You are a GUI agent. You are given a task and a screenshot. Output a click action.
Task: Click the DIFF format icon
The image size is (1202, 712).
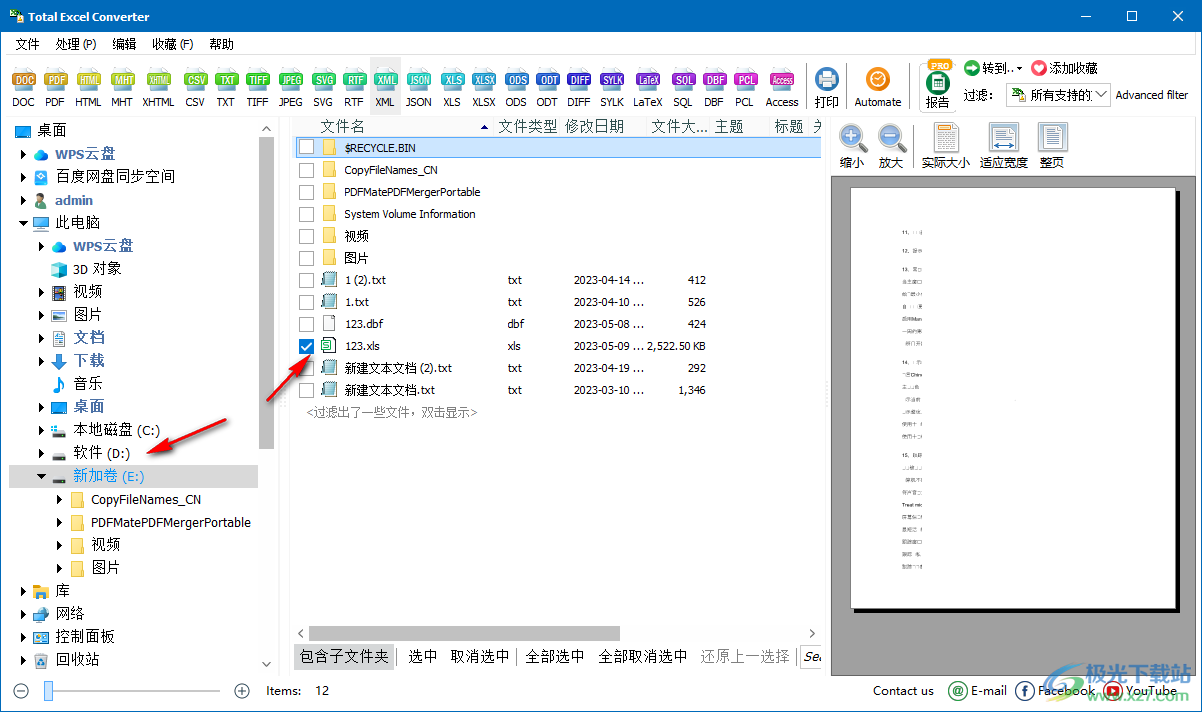(579, 89)
